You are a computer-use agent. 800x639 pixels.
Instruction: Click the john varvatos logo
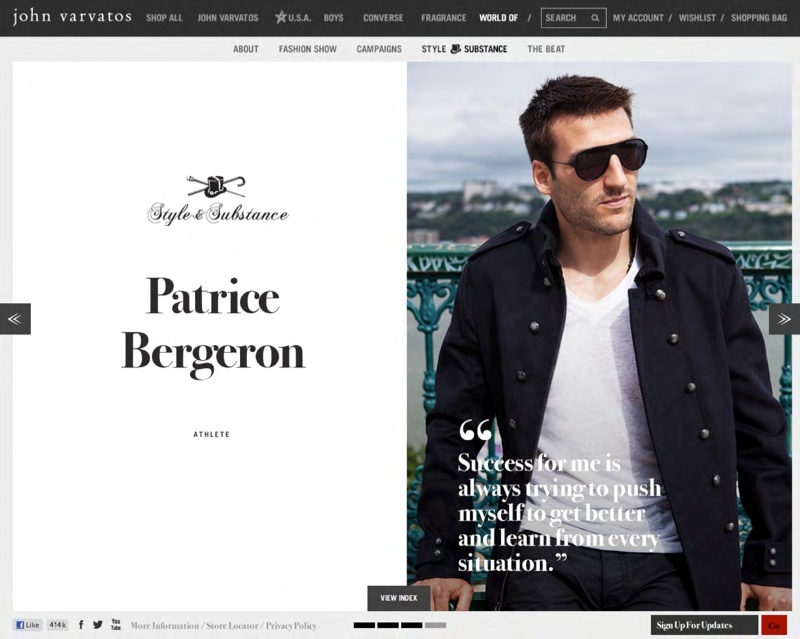point(72,16)
